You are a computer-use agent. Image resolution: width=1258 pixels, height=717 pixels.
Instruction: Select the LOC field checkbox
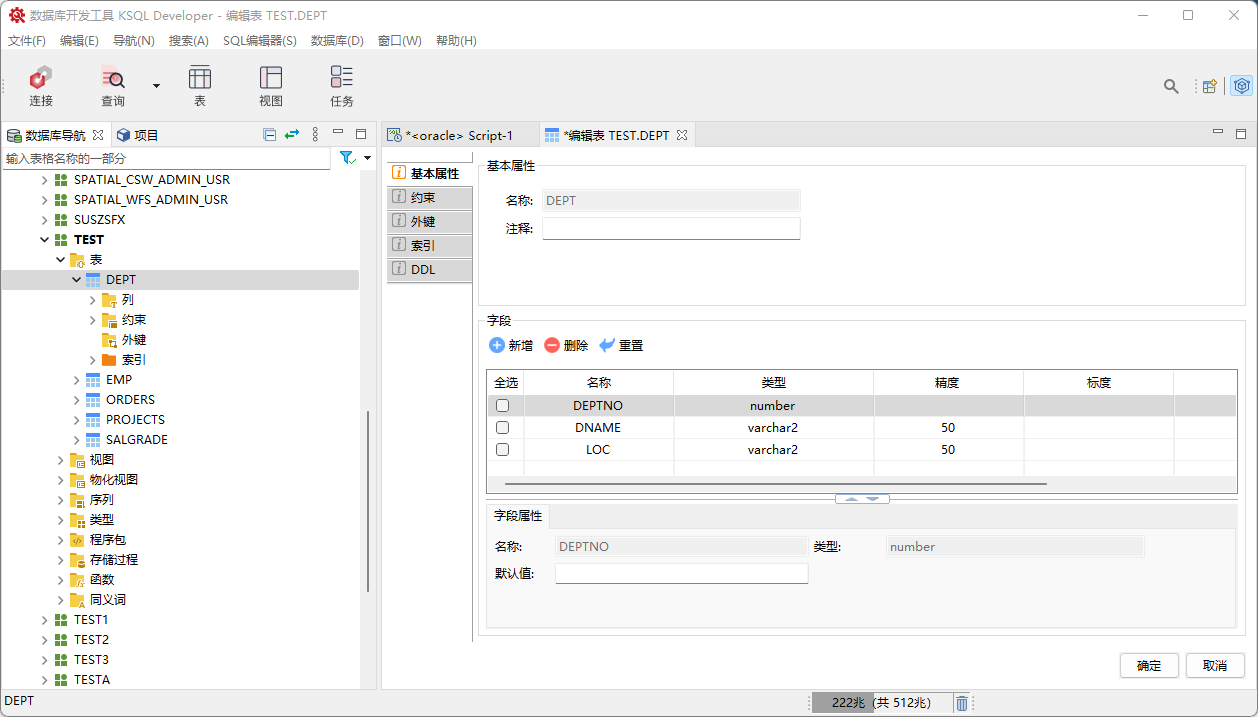[x=503, y=450]
